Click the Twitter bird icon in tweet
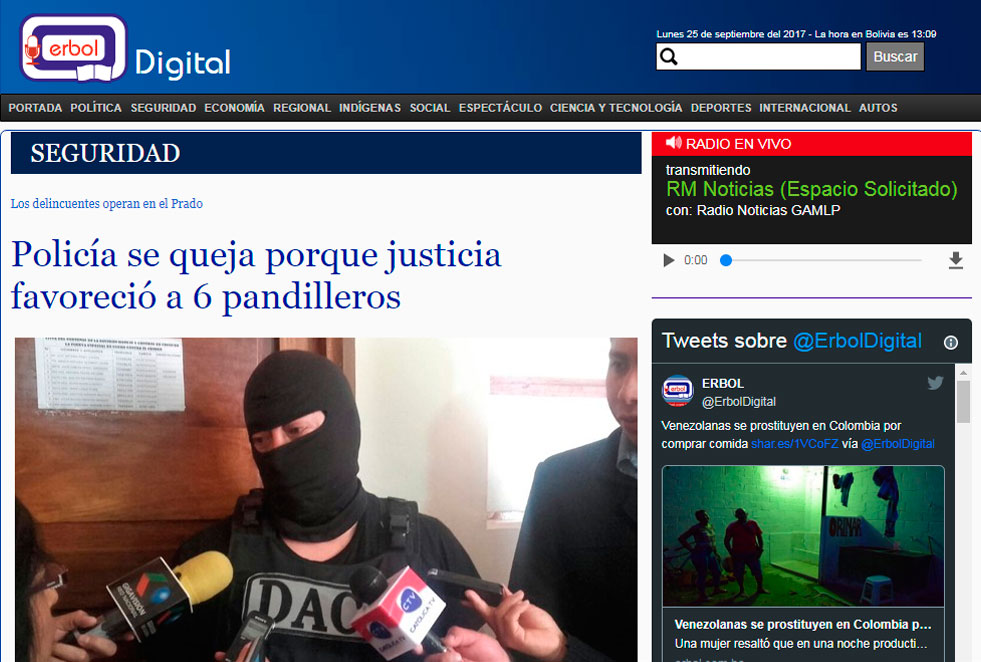 pyautogui.click(x=935, y=382)
